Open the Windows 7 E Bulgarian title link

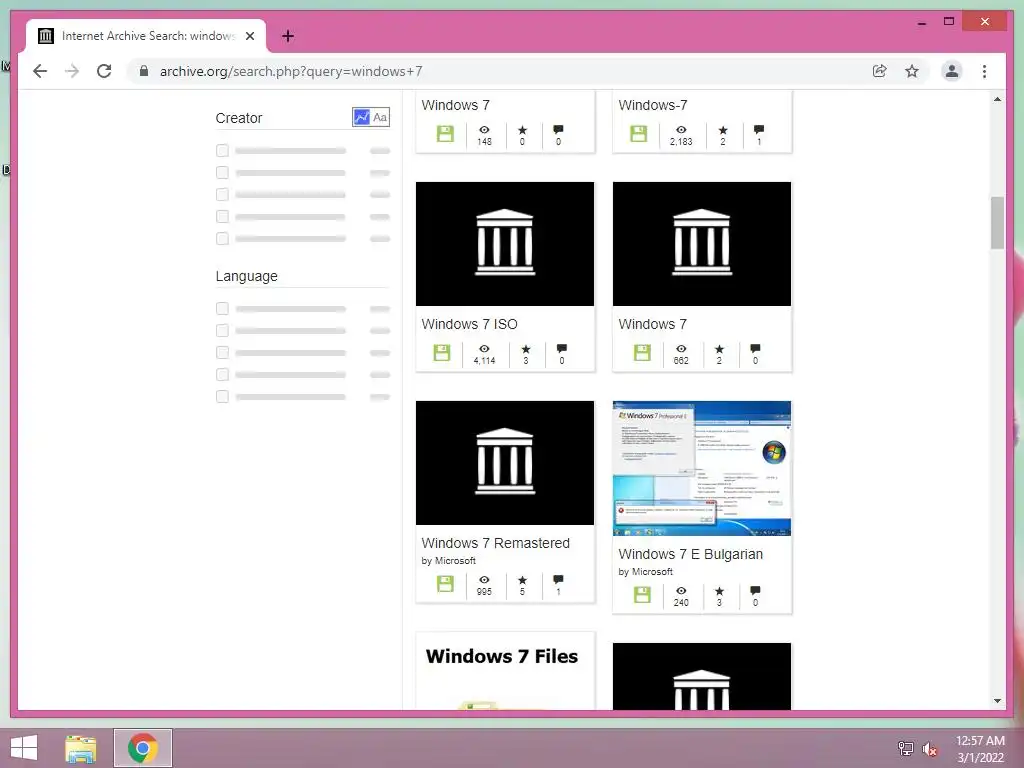tap(690, 554)
